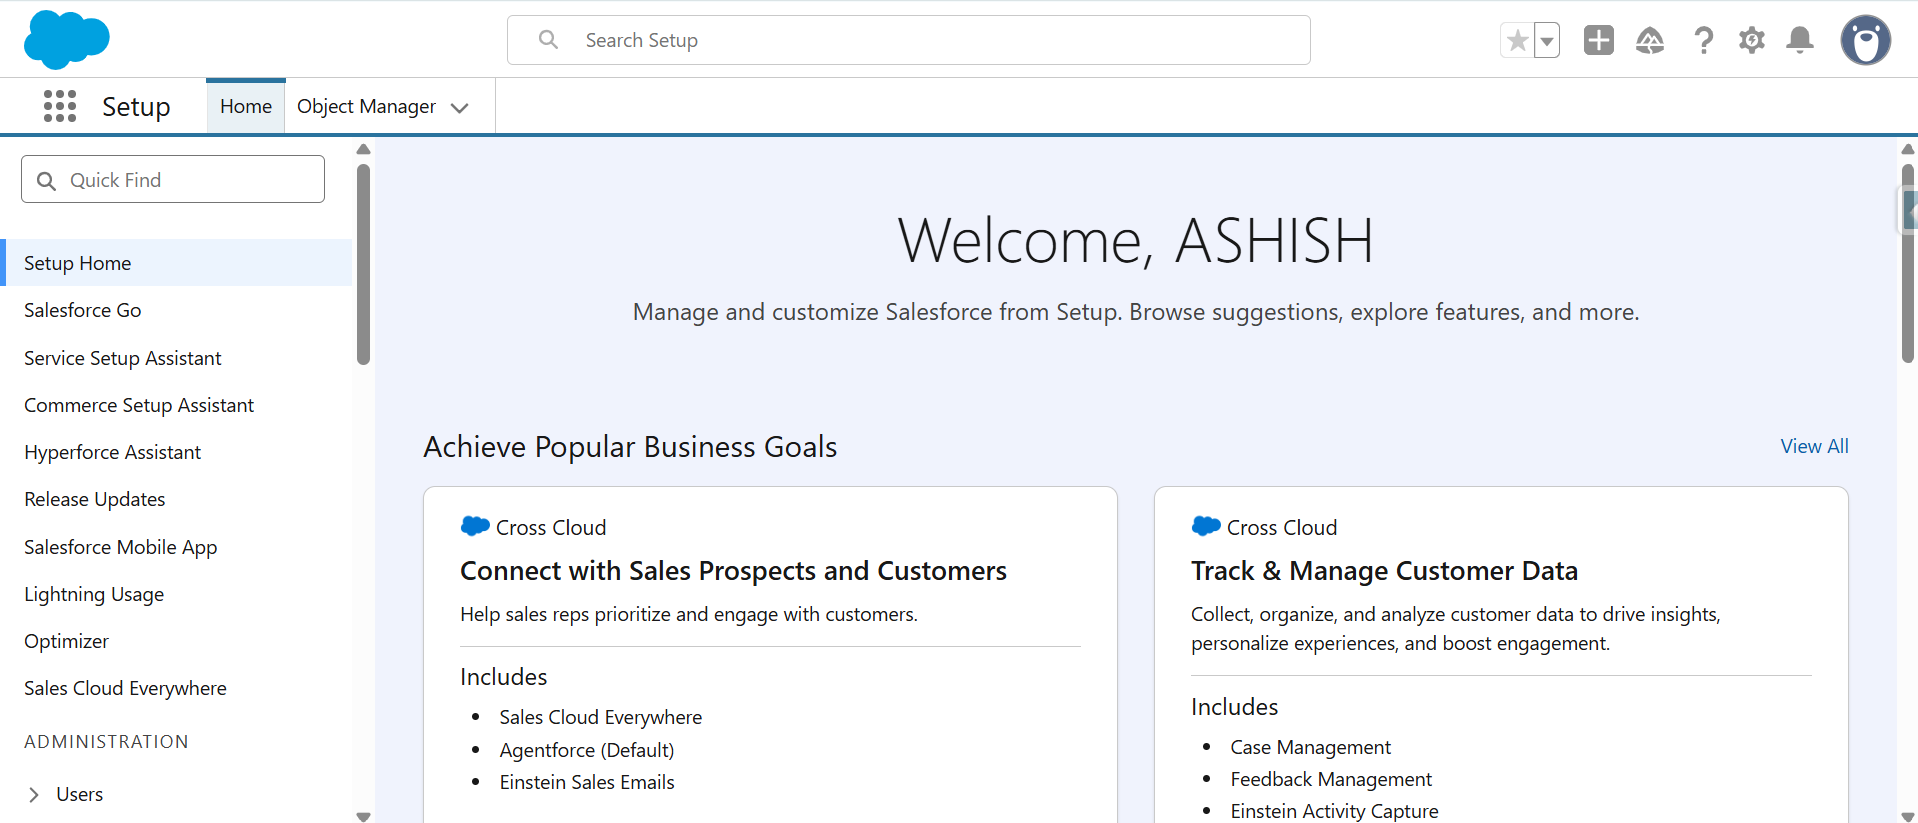
Task: Open the Help question mark icon
Action: (x=1703, y=41)
